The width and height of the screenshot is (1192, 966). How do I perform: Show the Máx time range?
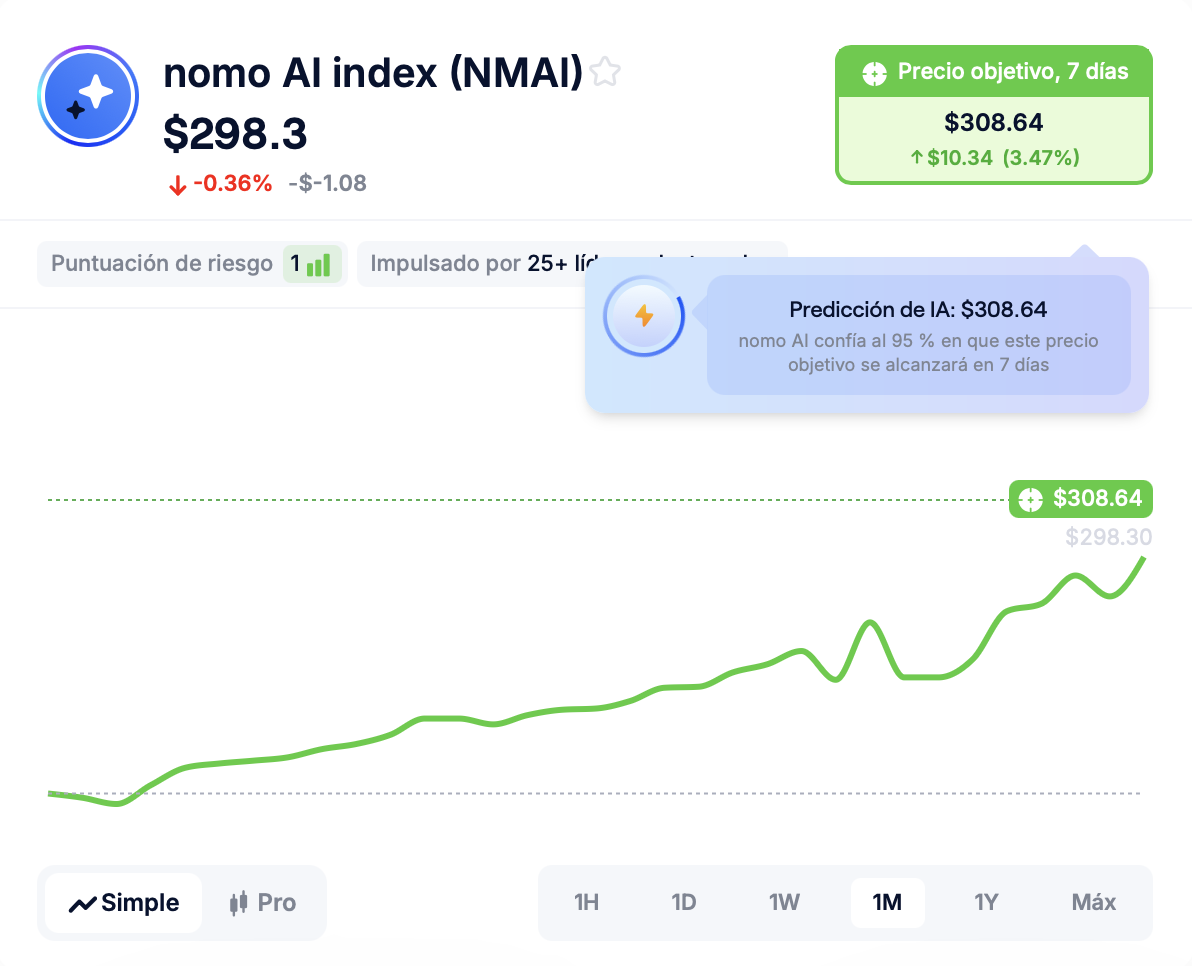1093,903
